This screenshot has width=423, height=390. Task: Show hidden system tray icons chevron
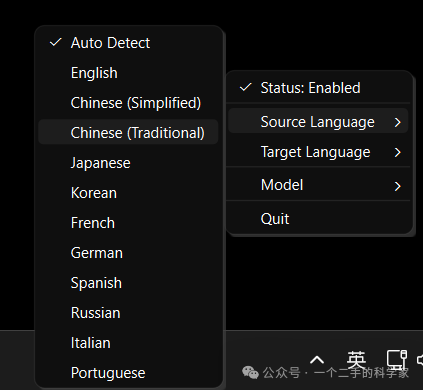(x=317, y=360)
